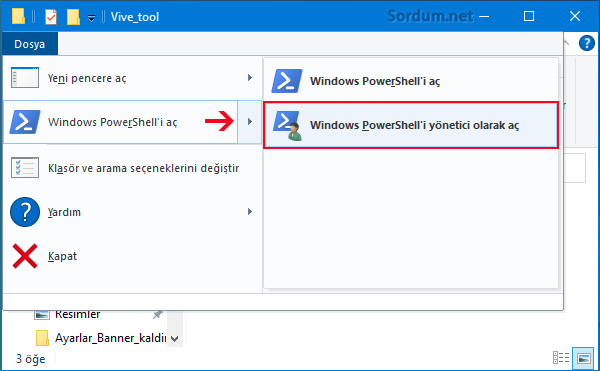Expand the Yardım submenu arrow

tap(250, 212)
